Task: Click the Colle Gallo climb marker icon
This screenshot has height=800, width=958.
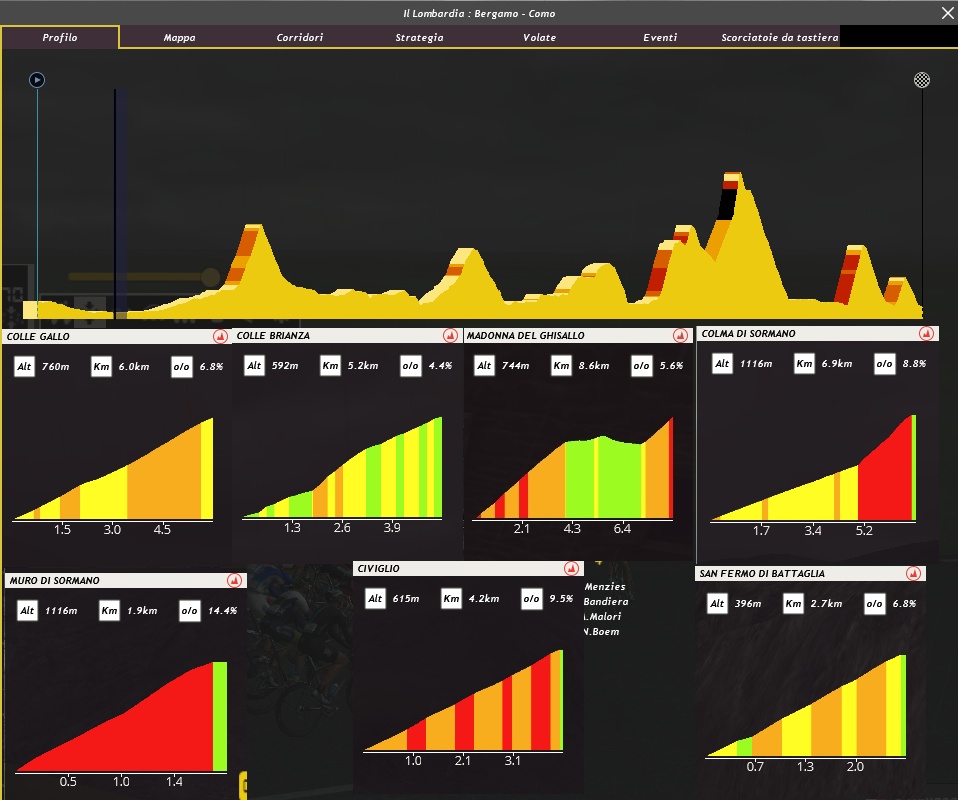Action: (x=220, y=336)
